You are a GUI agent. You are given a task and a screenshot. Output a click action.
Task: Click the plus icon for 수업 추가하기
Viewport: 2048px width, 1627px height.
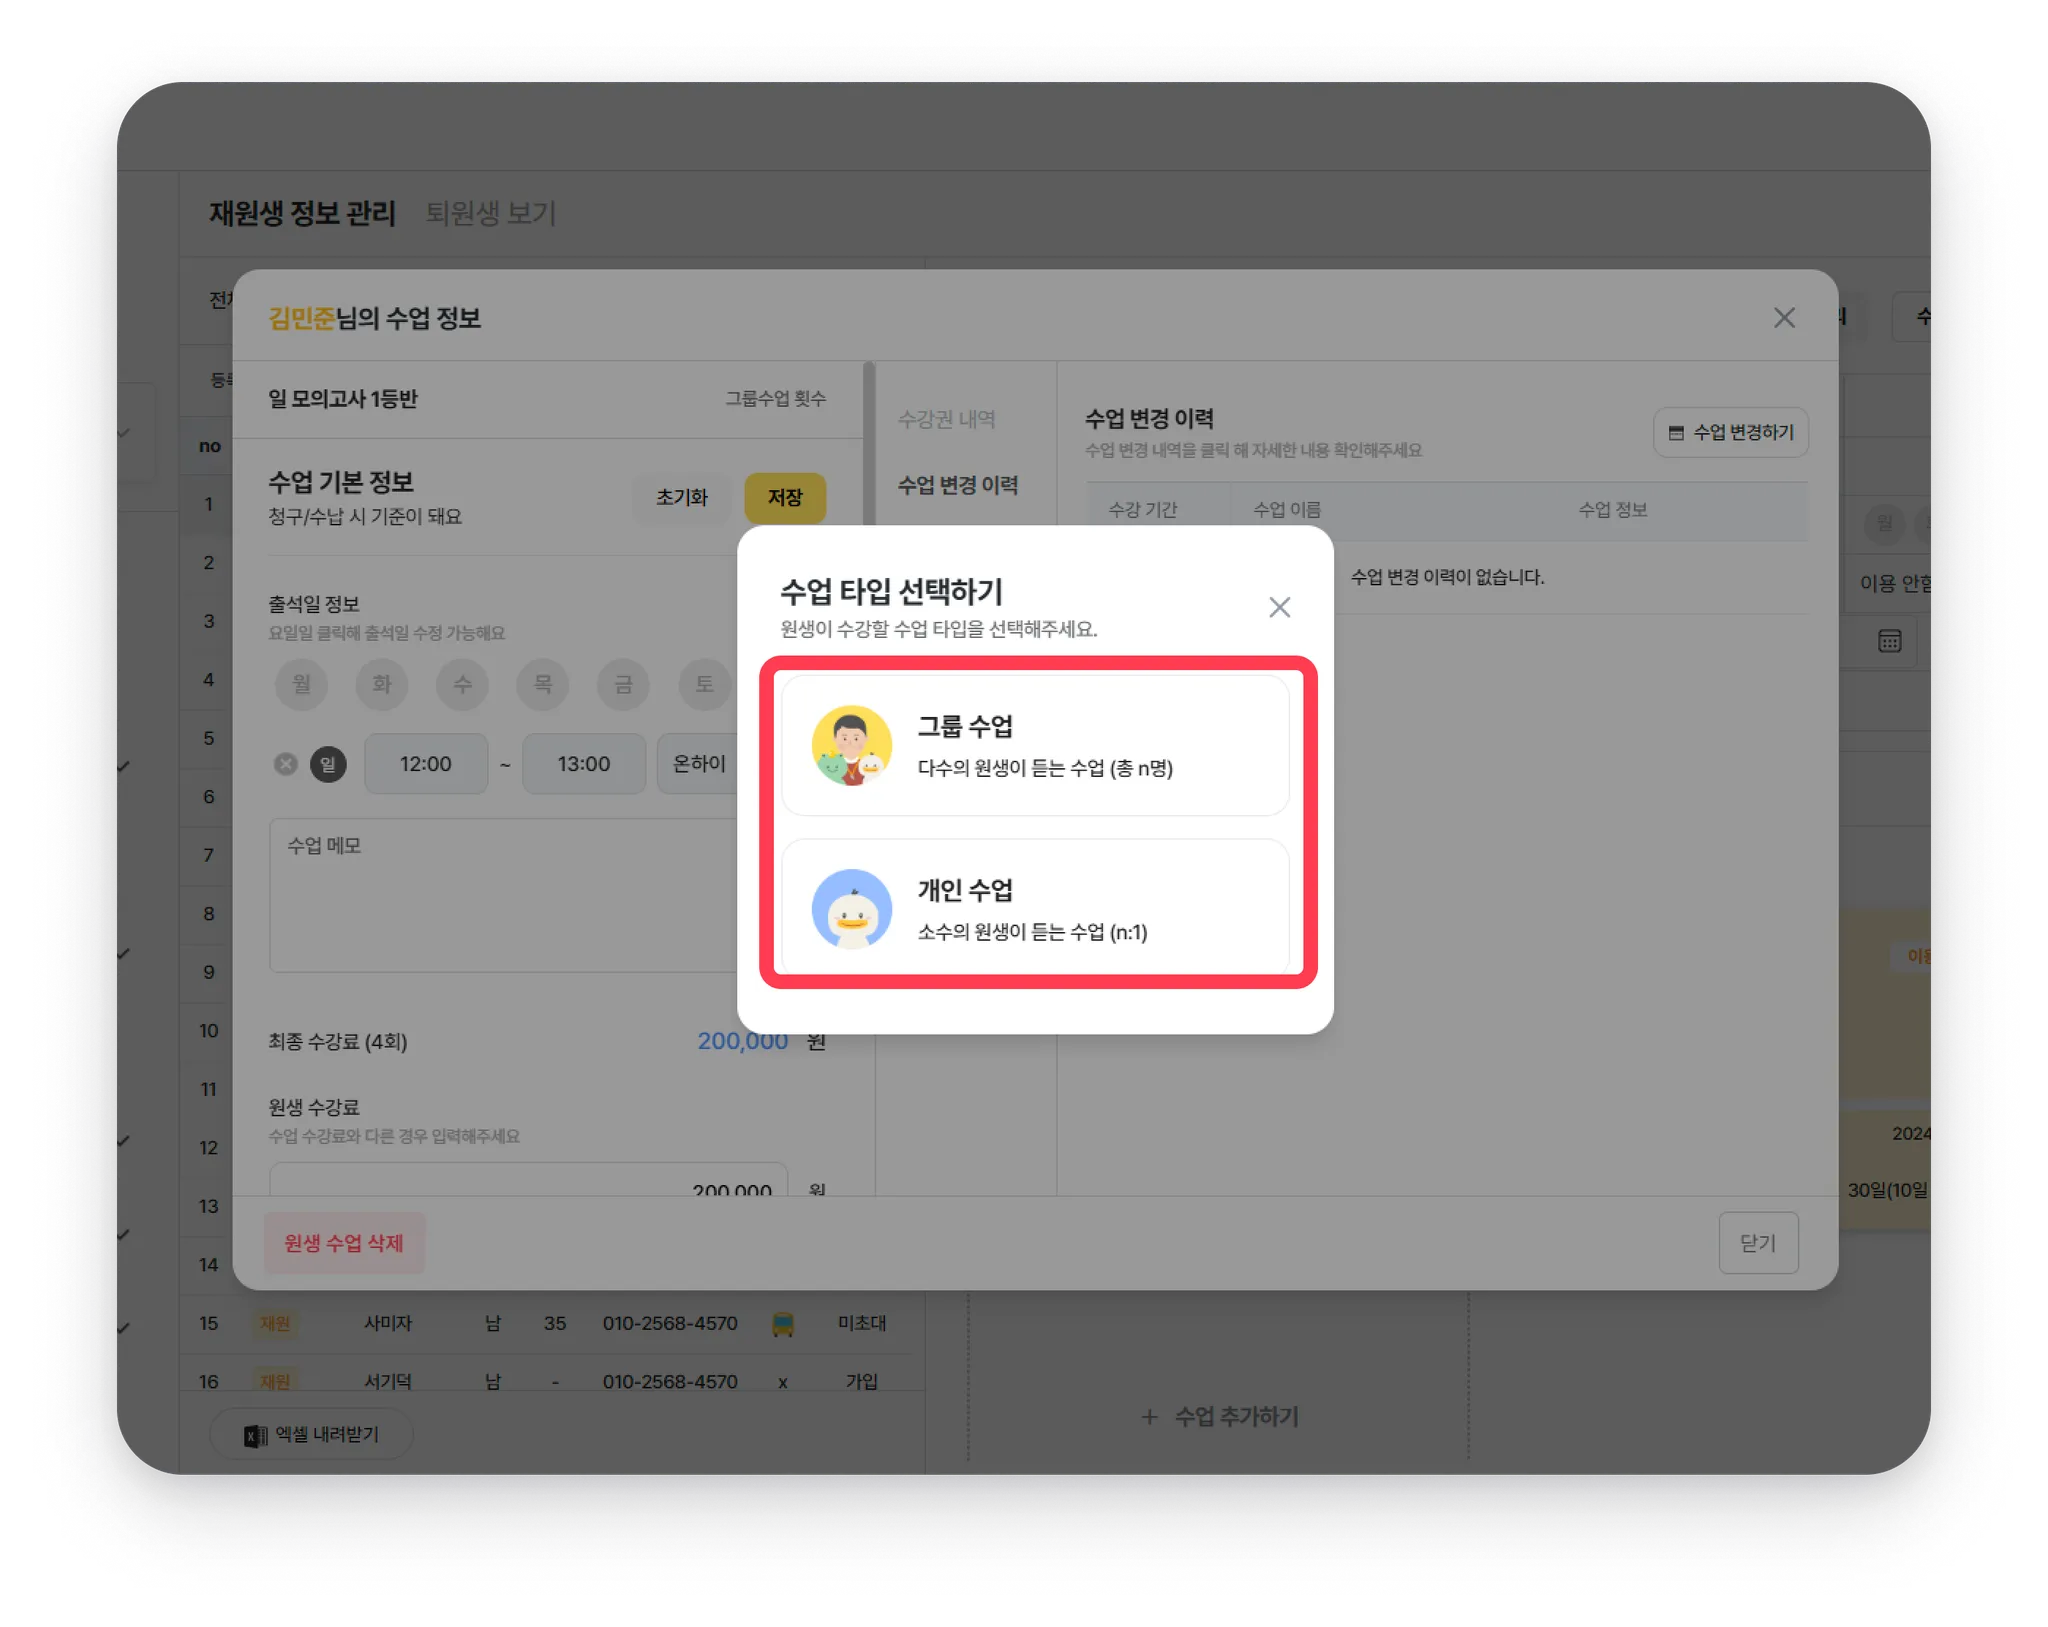[1150, 1417]
